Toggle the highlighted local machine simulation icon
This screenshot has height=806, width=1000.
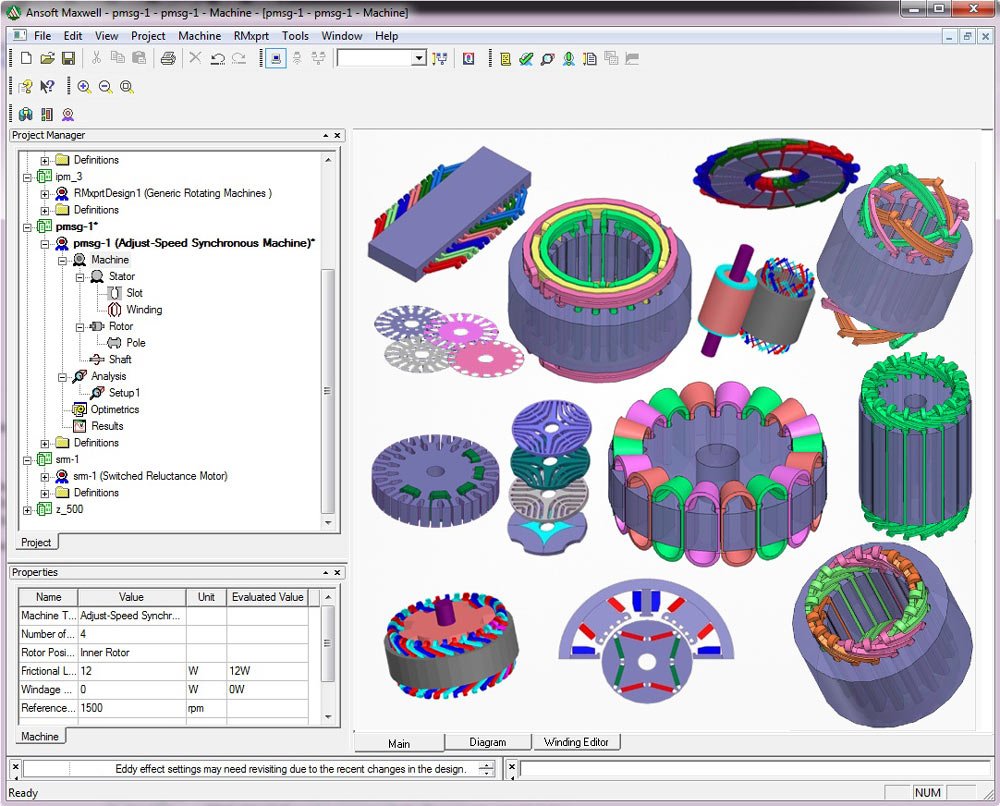click(x=276, y=59)
